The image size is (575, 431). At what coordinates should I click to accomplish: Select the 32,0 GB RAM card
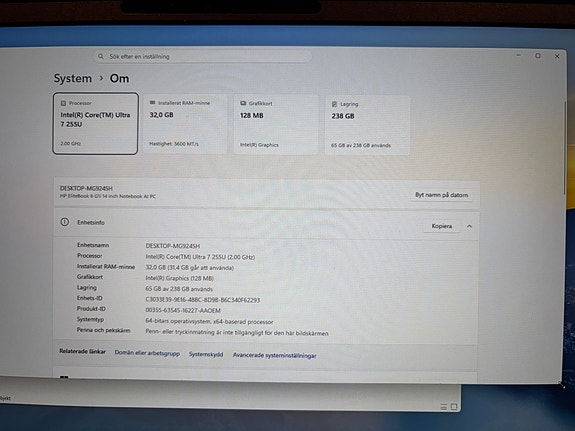pos(185,124)
